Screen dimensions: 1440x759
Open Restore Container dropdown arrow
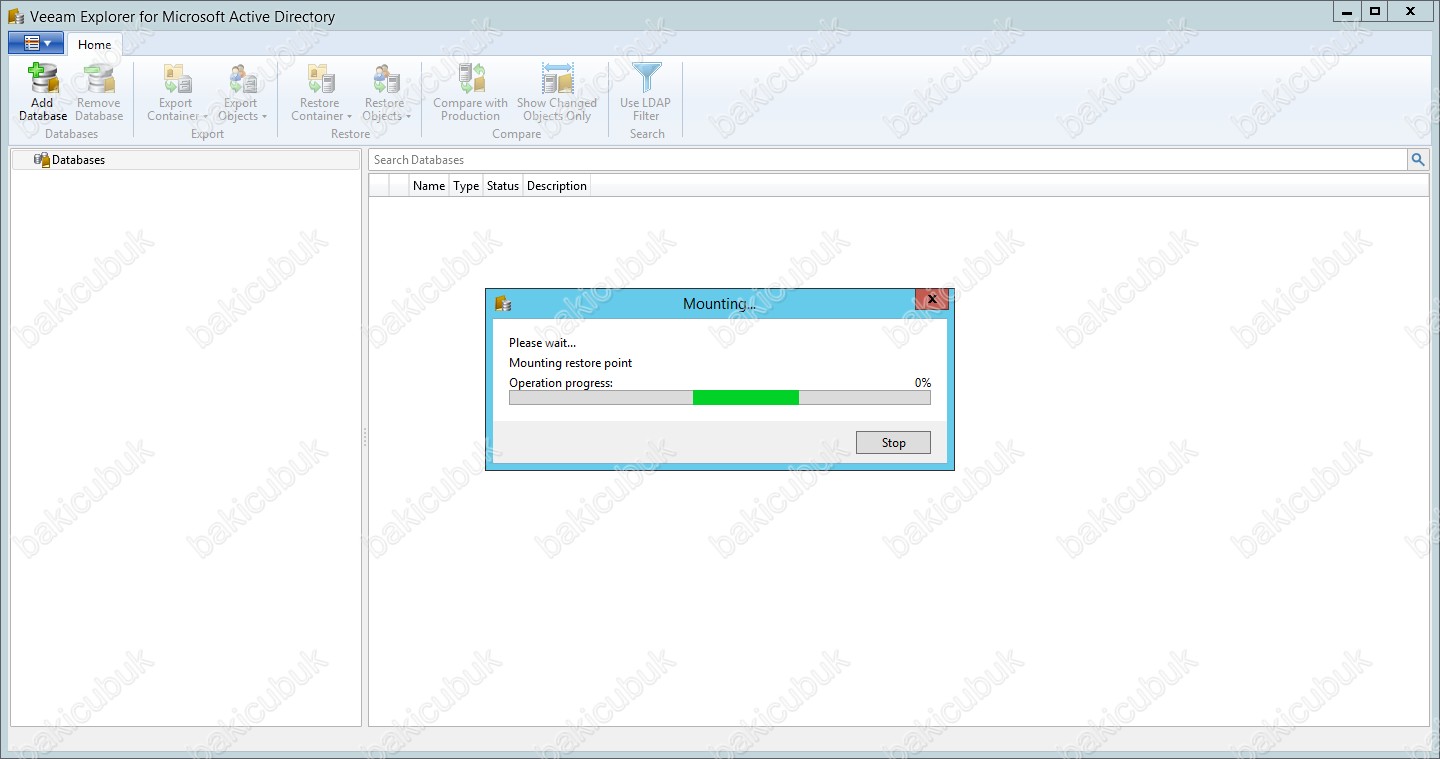tap(349, 117)
